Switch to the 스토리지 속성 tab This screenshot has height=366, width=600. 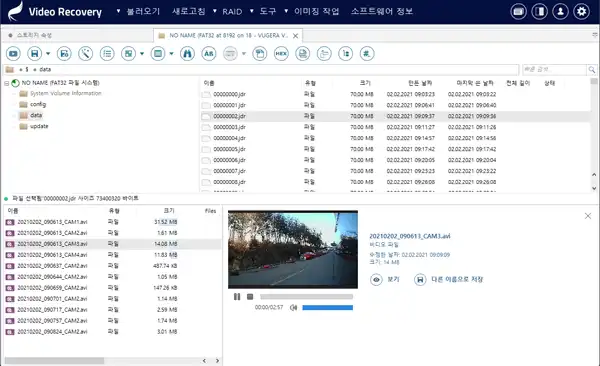(x=34, y=35)
